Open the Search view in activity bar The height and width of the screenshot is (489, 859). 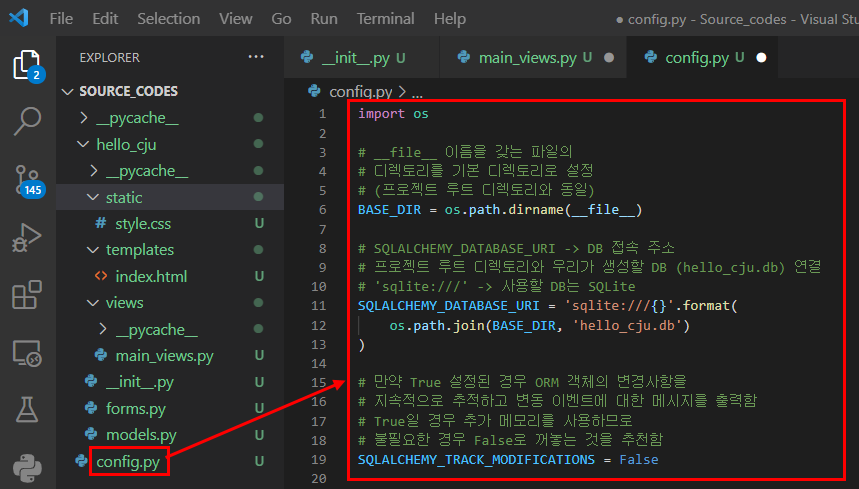click(27, 120)
